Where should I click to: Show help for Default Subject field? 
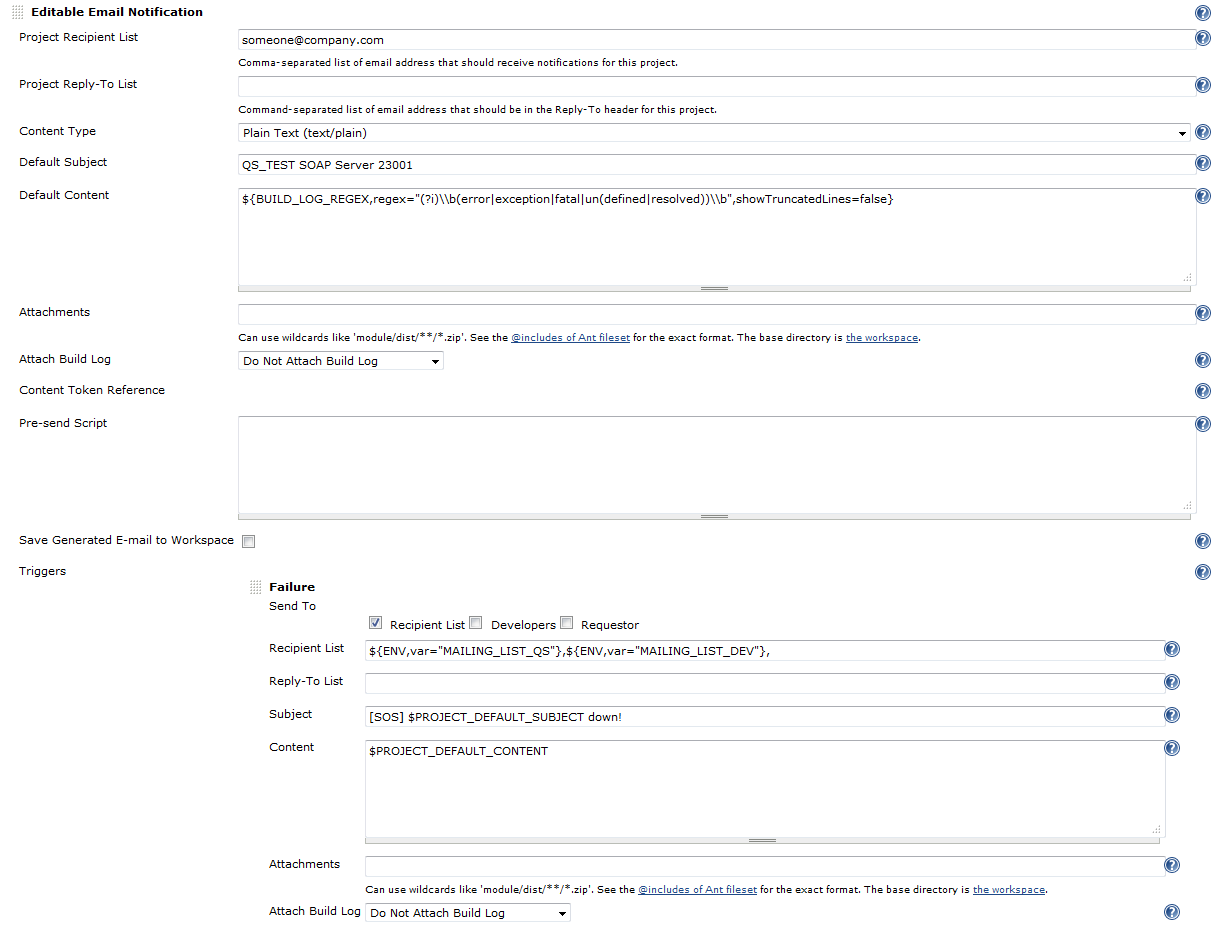1203,164
